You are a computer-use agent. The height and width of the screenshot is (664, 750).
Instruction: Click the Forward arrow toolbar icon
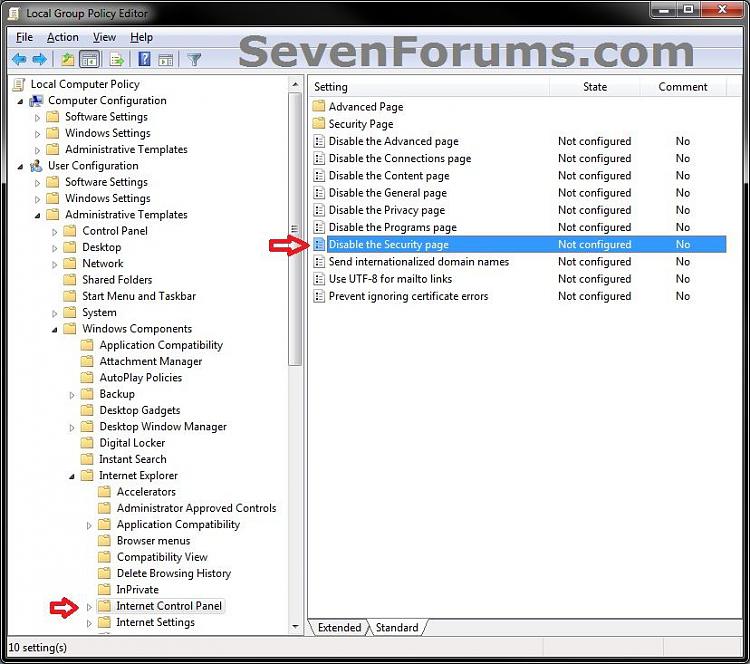39,59
